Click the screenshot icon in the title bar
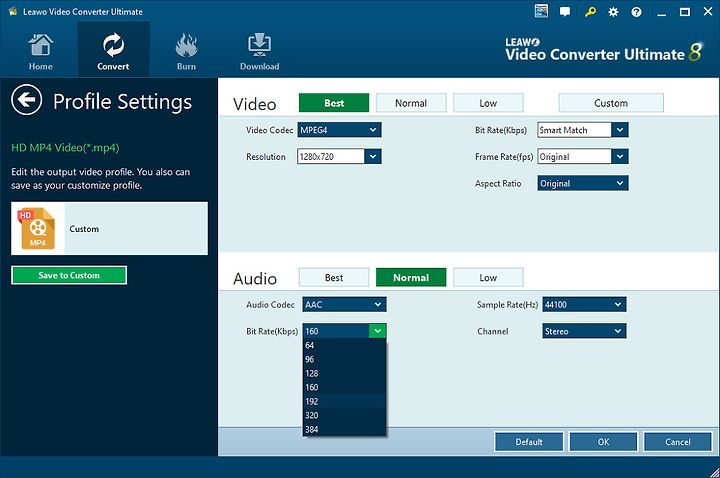The image size is (720, 478). click(541, 11)
